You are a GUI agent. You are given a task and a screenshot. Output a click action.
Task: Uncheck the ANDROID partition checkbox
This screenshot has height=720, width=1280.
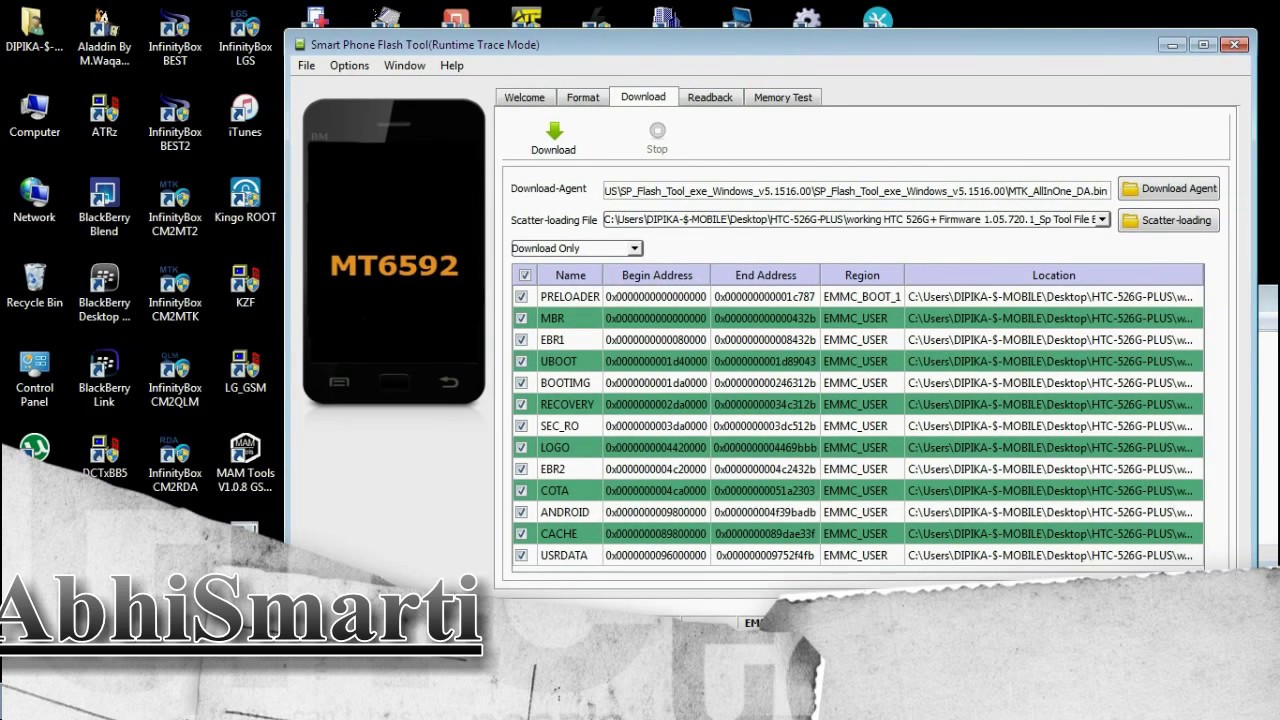pyautogui.click(x=521, y=512)
